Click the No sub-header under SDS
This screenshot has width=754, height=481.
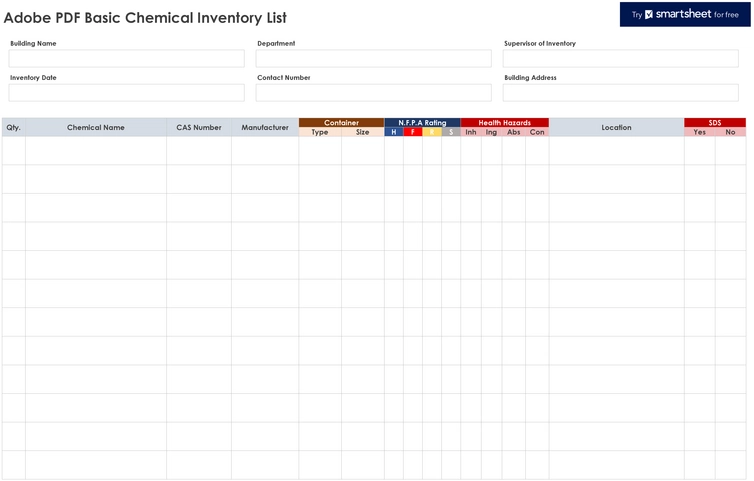pyautogui.click(x=730, y=132)
